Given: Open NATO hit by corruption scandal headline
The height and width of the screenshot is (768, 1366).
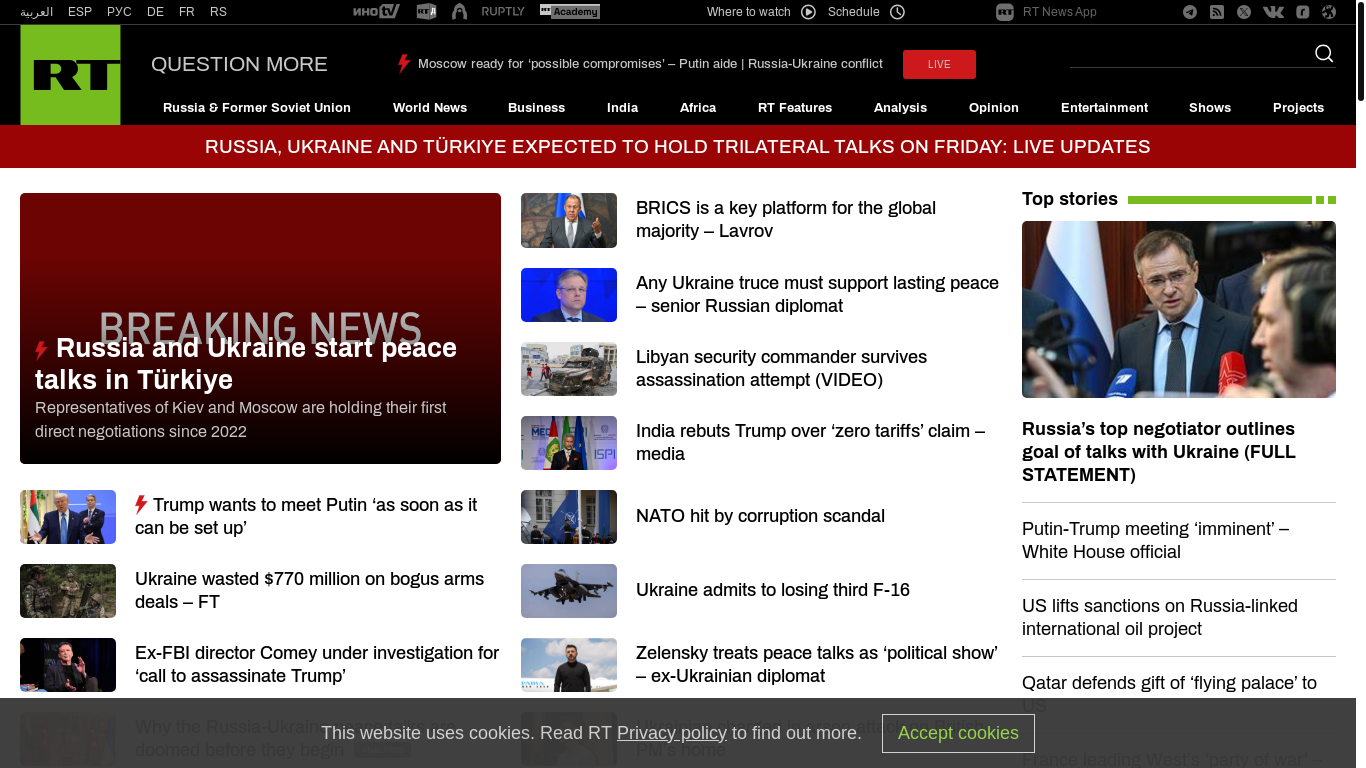Looking at the screenshot, I should tap(760, 516).
